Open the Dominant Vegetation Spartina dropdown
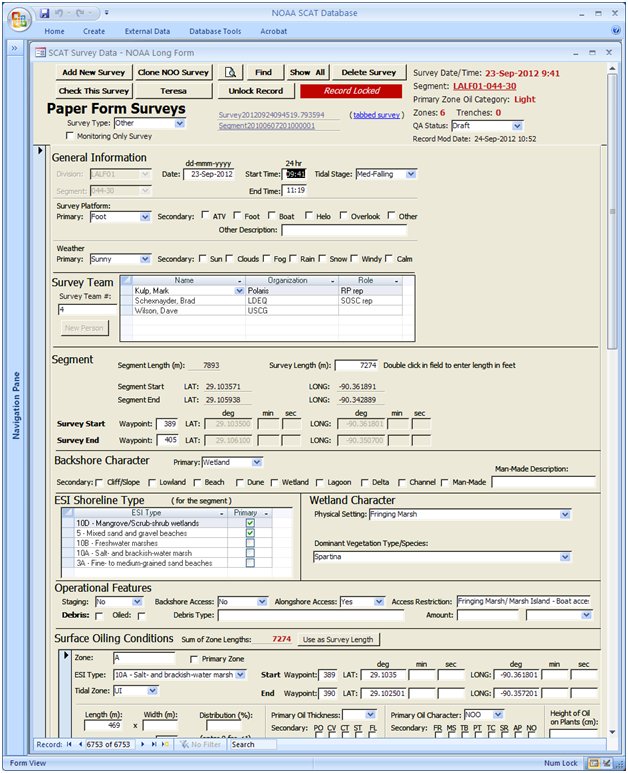 tap(565, 557)
